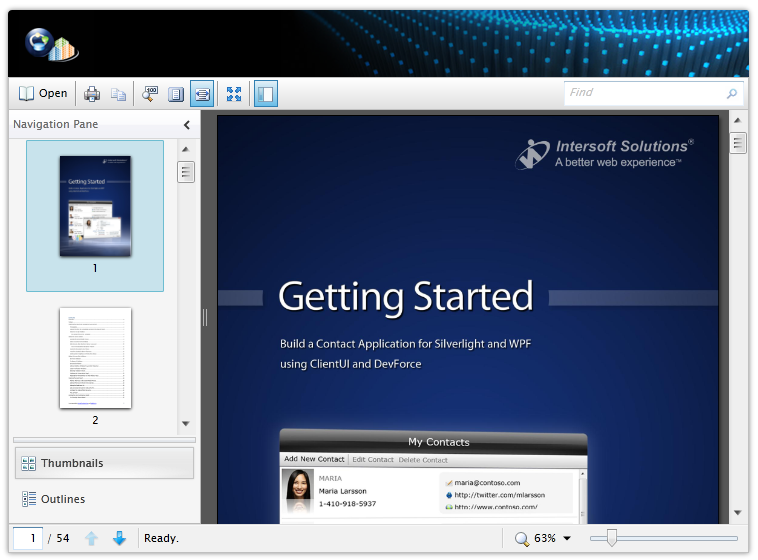Click the '/ 54' total pages text
This screenshot has width=758, height=560.
[58, 538]
